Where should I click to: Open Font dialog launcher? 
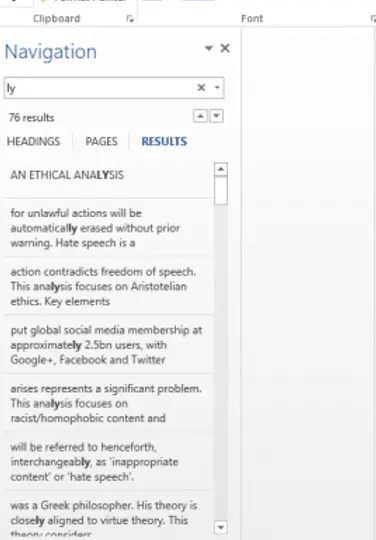coord(373,19)
